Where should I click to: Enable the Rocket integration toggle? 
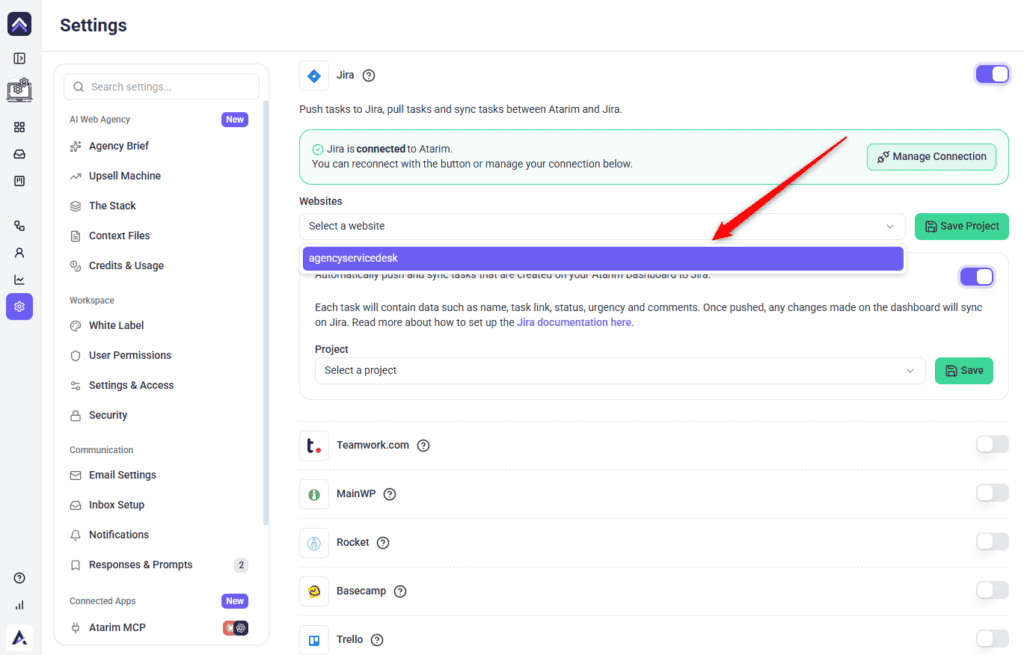[992, 541]
